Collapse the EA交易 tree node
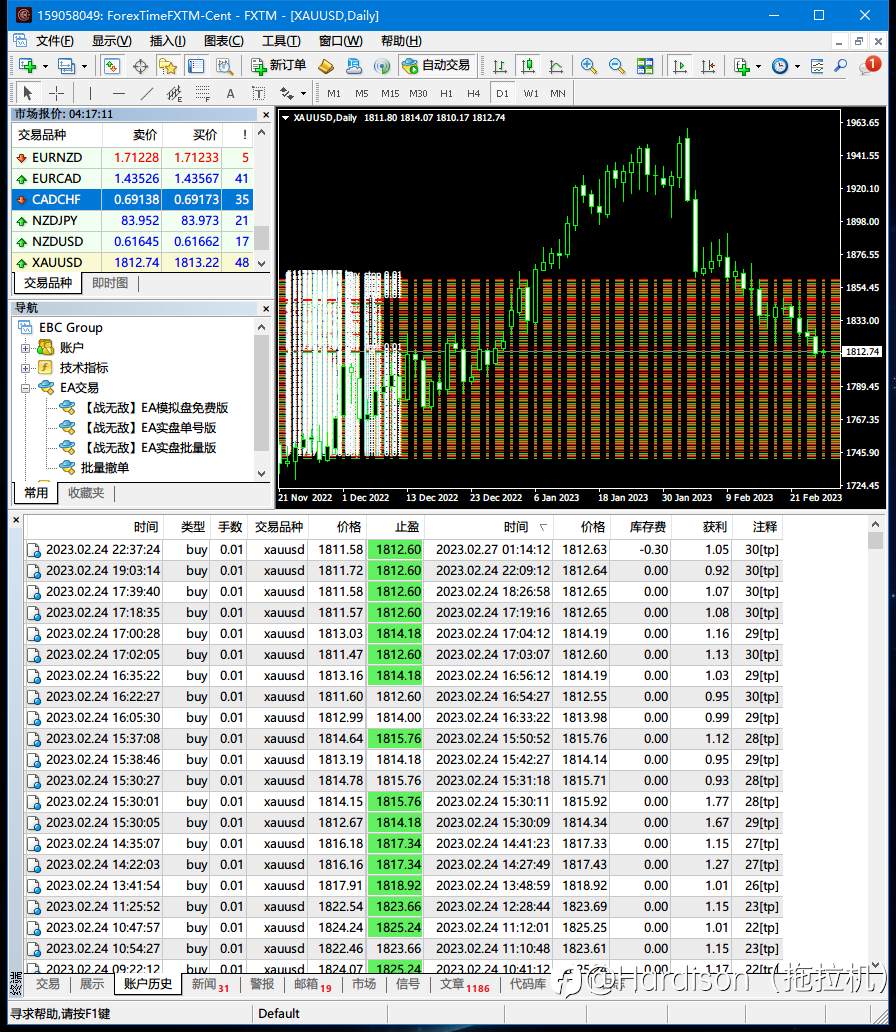 [x=26, y=388]
